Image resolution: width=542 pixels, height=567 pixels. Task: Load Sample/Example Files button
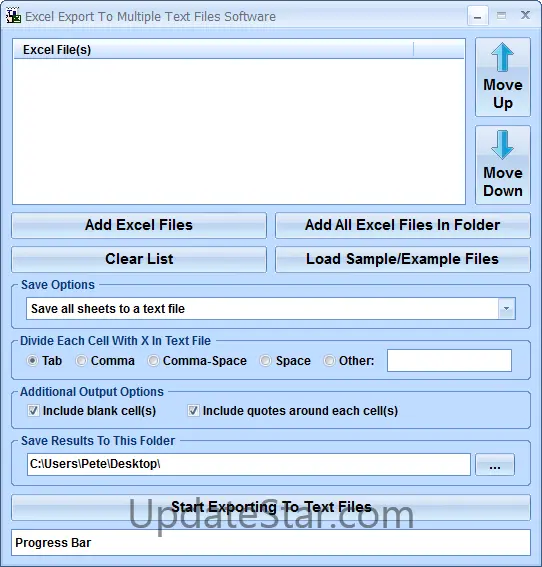point(403,259)
